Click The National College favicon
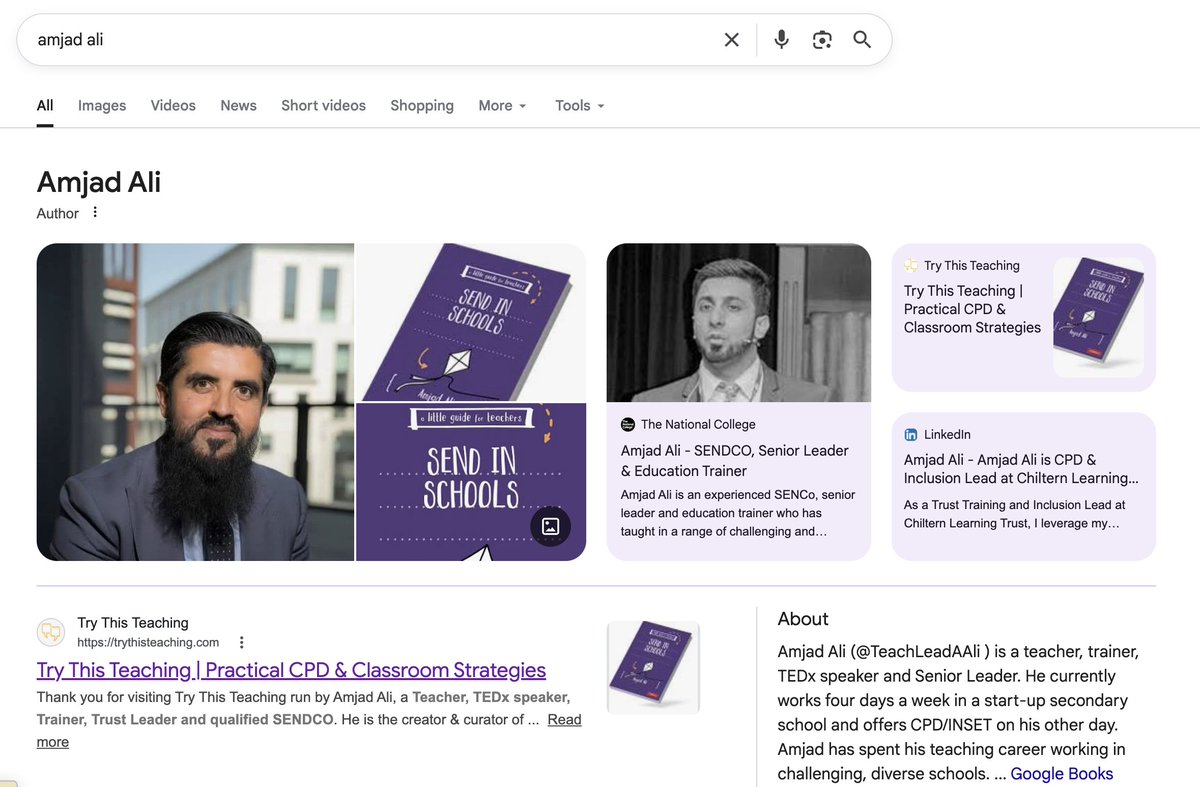This screenshot has height=787, width=1200. click(x=628, y=425)
